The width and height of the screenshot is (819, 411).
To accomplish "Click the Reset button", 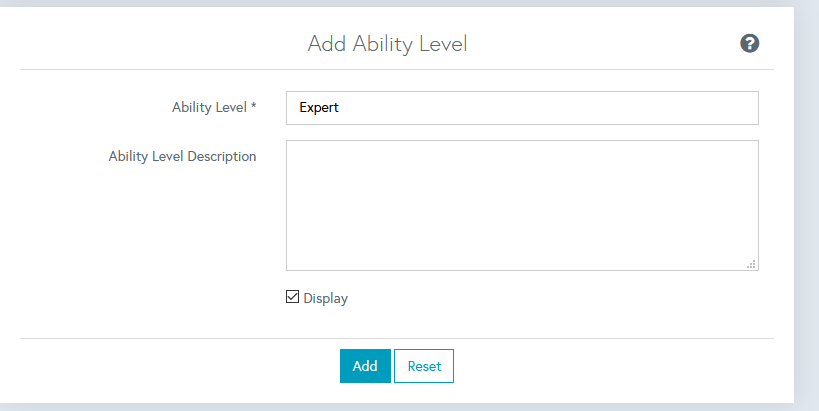I will [x=424, y=366].
